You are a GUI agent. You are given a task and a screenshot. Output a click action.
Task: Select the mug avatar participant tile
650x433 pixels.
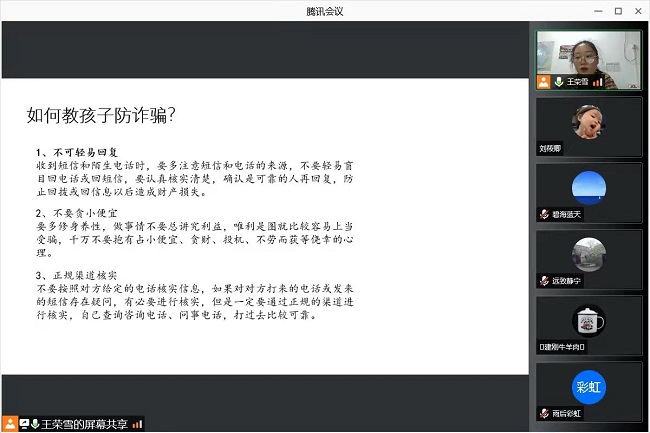[589, 325]
